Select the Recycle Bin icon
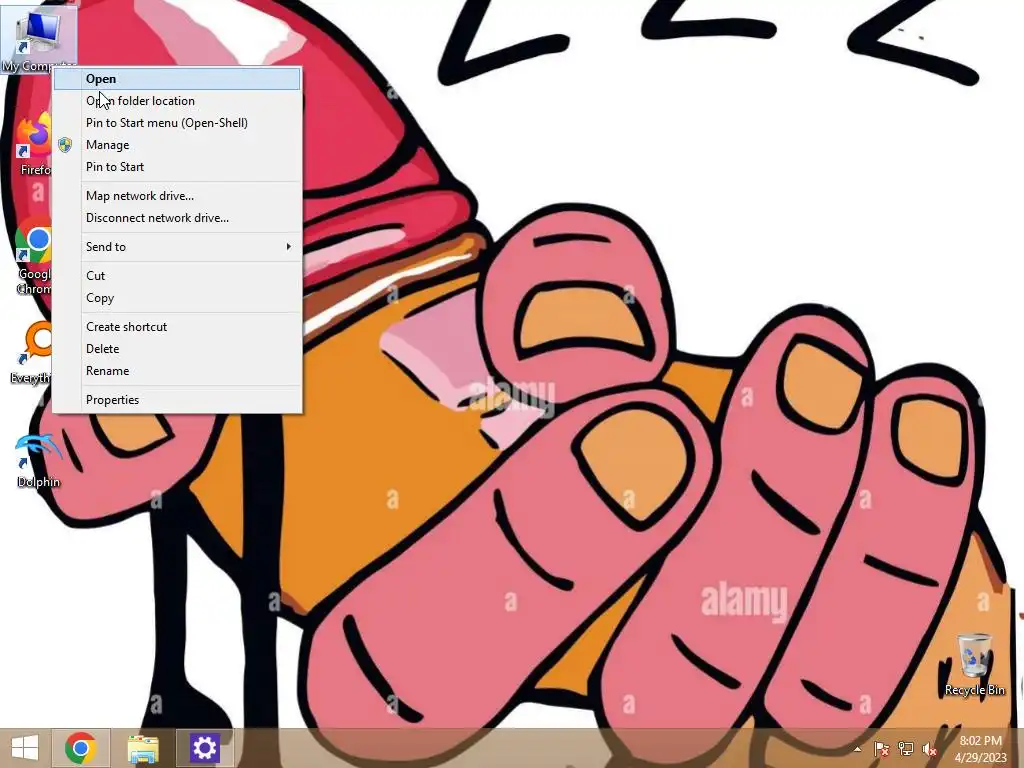1024x768 pixels. tap(974, 665)
